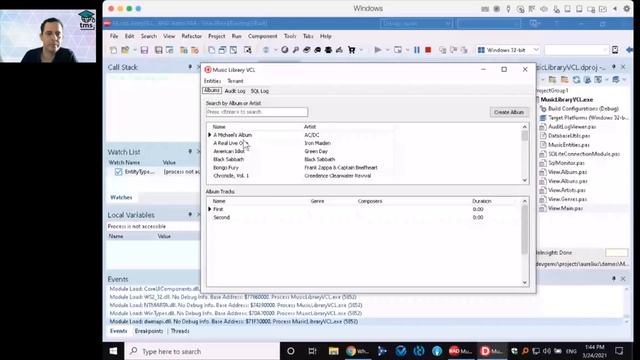
Task: Click the Save toolbar icon
Action: [x=144, y=50]
